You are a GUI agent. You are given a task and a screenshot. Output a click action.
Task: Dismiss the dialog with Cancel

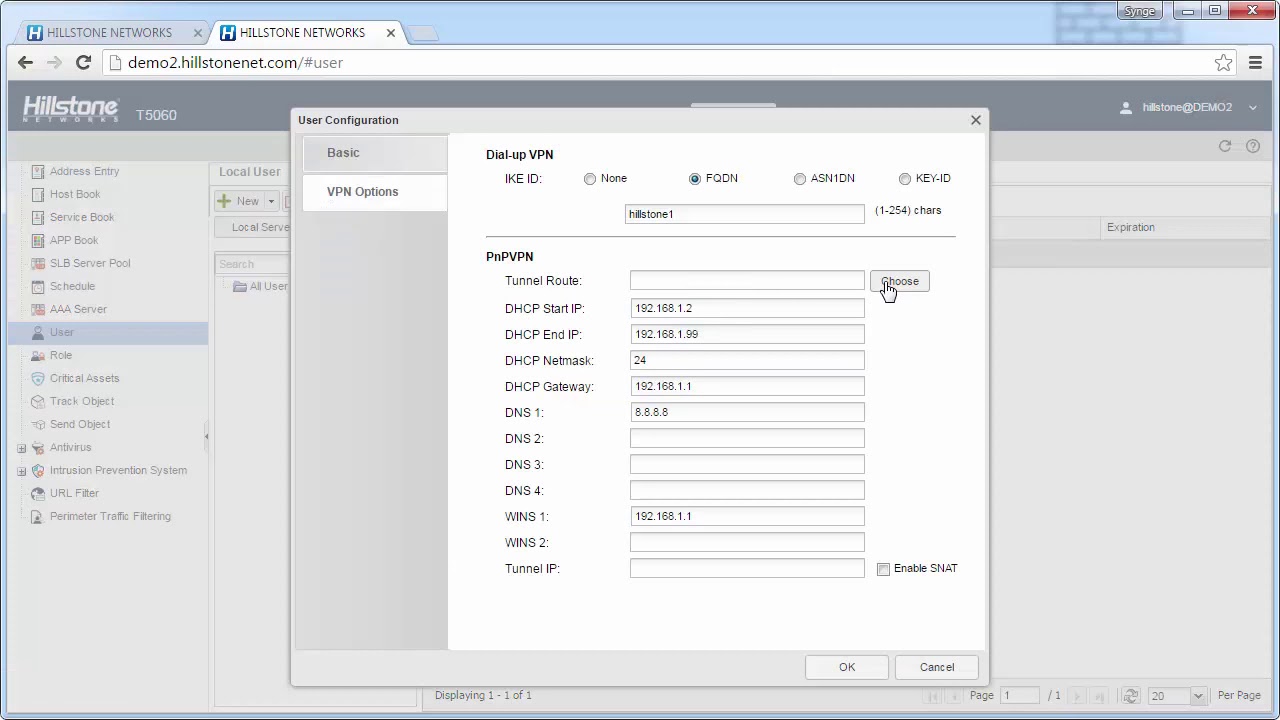tap(937, 667)
